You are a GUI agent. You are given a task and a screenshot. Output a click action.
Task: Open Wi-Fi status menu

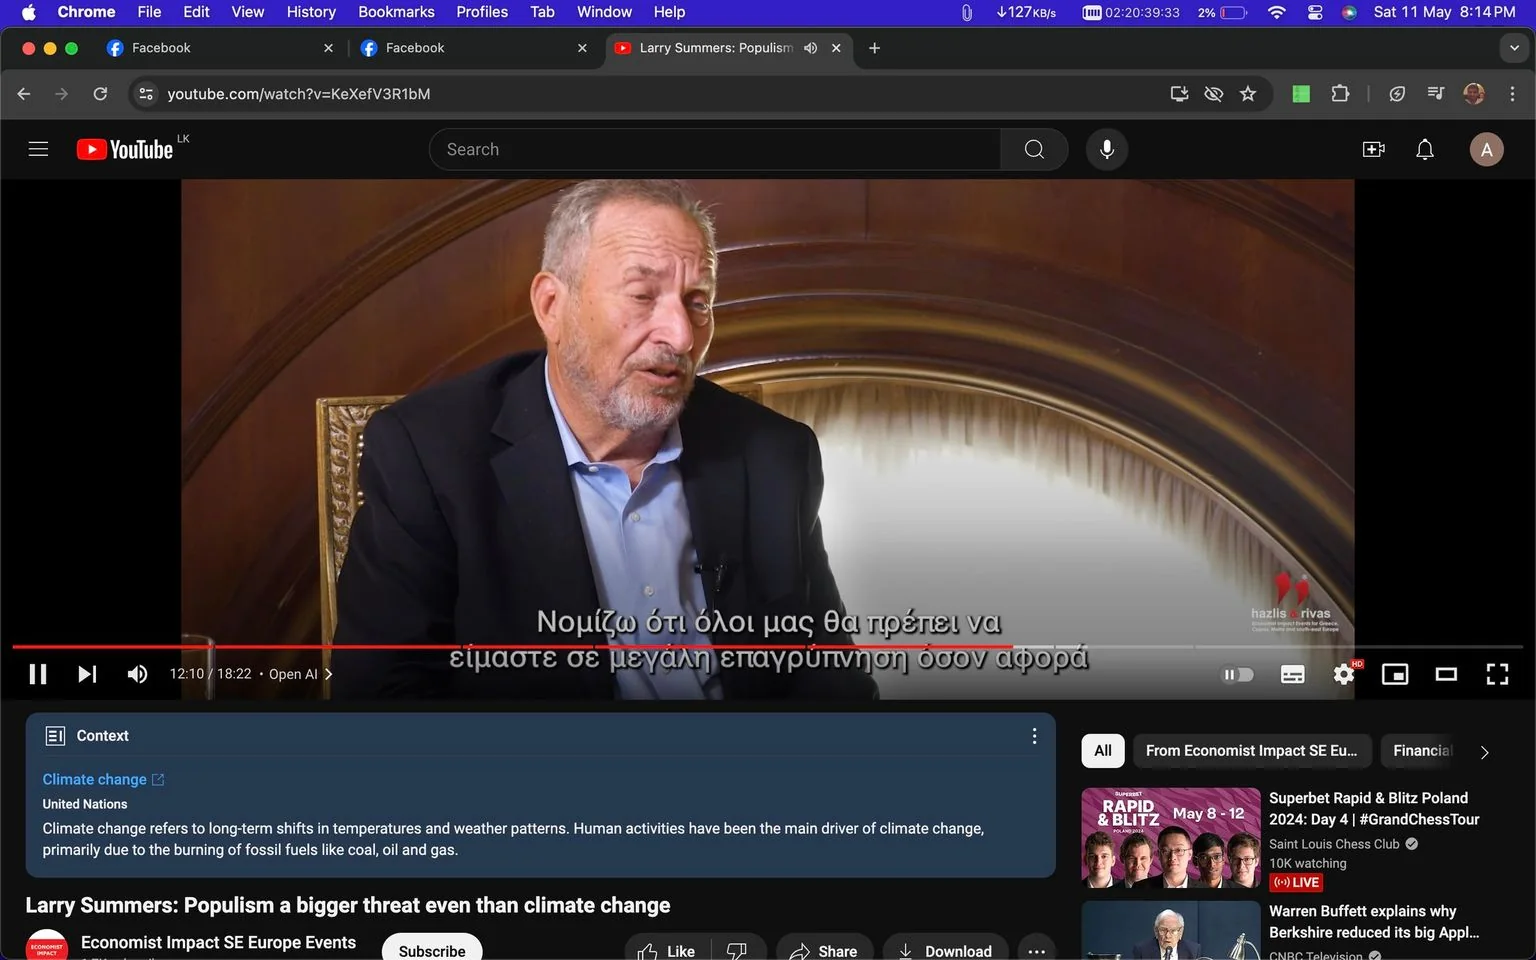(x=1276, y=12)
